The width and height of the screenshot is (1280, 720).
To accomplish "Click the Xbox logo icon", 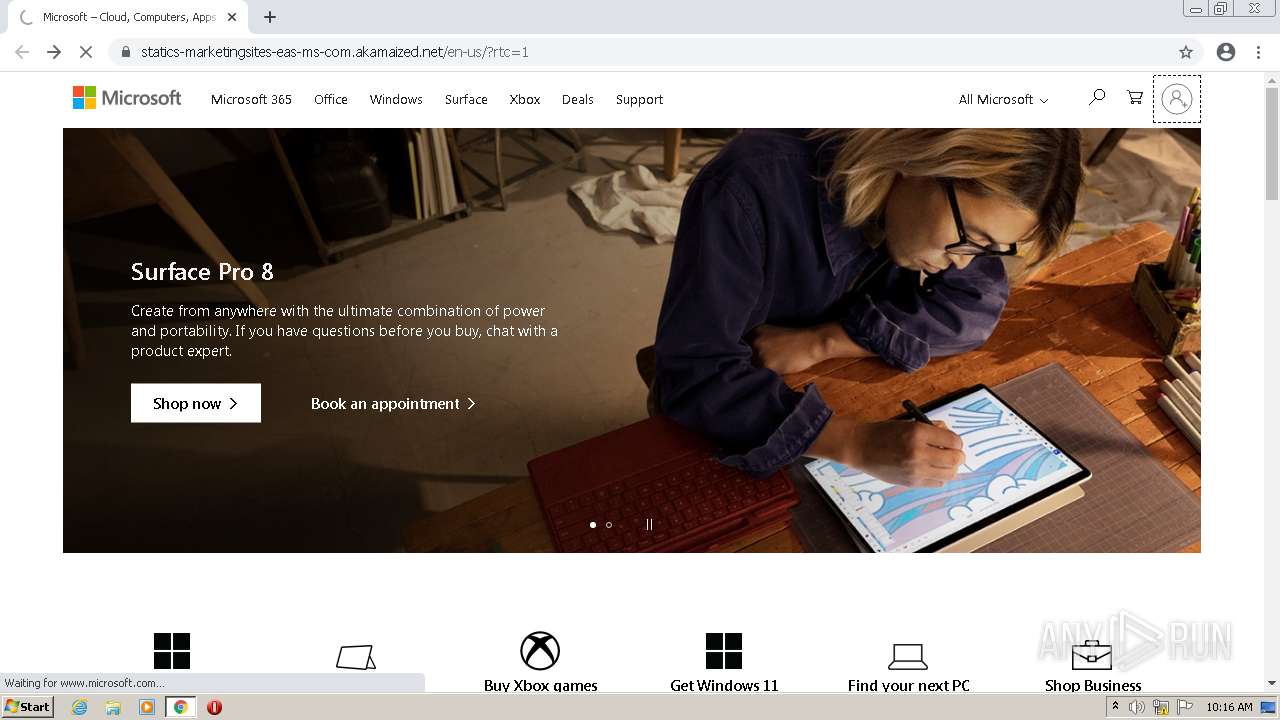I will tap(540, 651).
